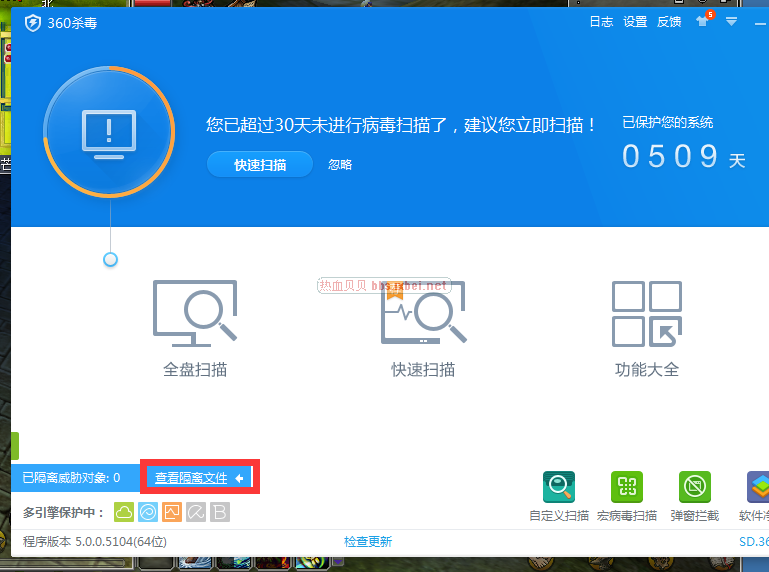This screenshot has width=769, height=572.
Task: Open the 功能大全 features grid icon
Action: pyautogui.click(x=647, y=313)
